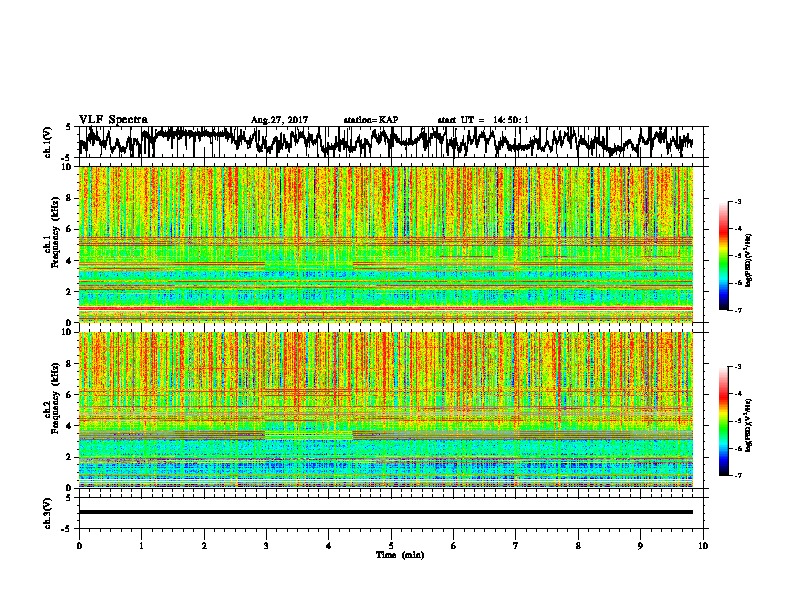Click the '-3' value on ch.1 color bar
The image size is (792, 612).
pyautogui.click(x=738, y=202)
